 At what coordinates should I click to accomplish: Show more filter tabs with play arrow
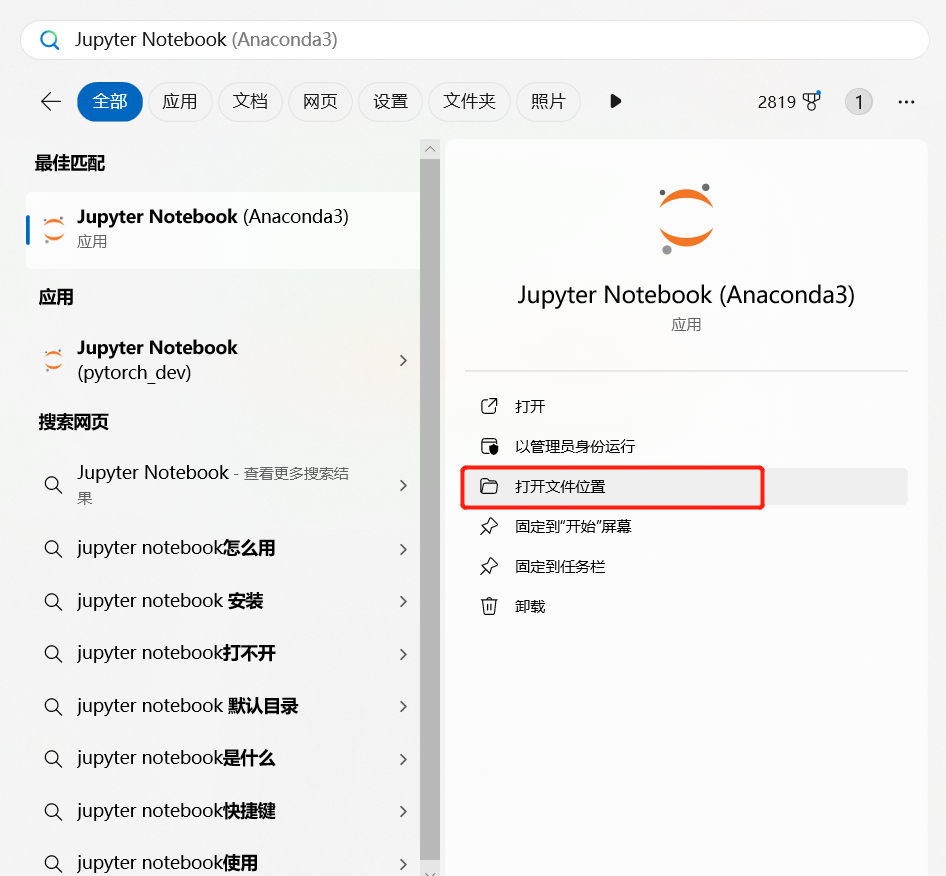[615, 101]
